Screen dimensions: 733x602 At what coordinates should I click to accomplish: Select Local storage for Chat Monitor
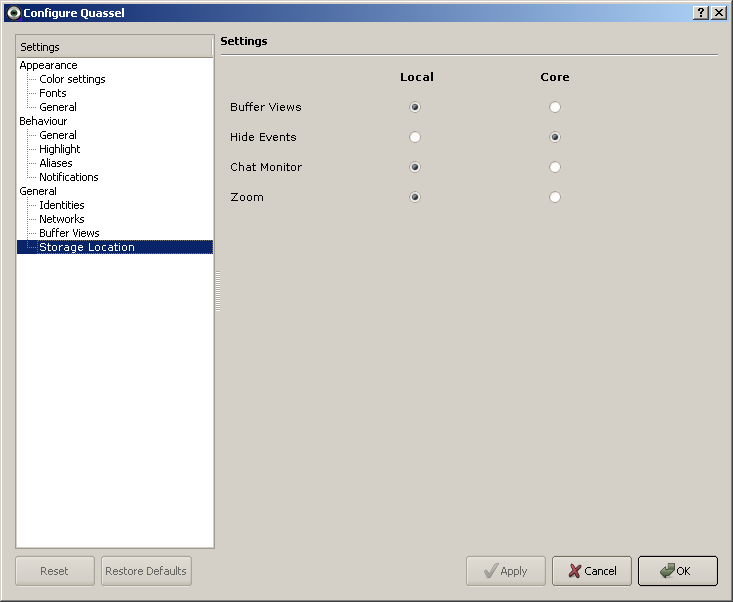click(415, 167)
